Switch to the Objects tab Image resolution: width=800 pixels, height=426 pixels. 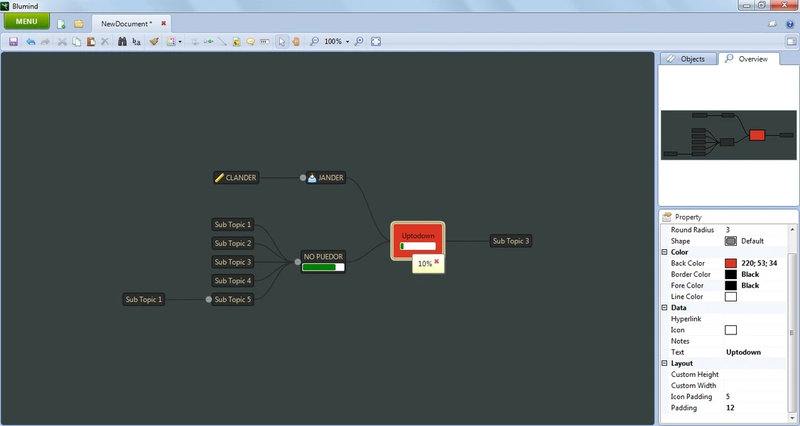687,59
